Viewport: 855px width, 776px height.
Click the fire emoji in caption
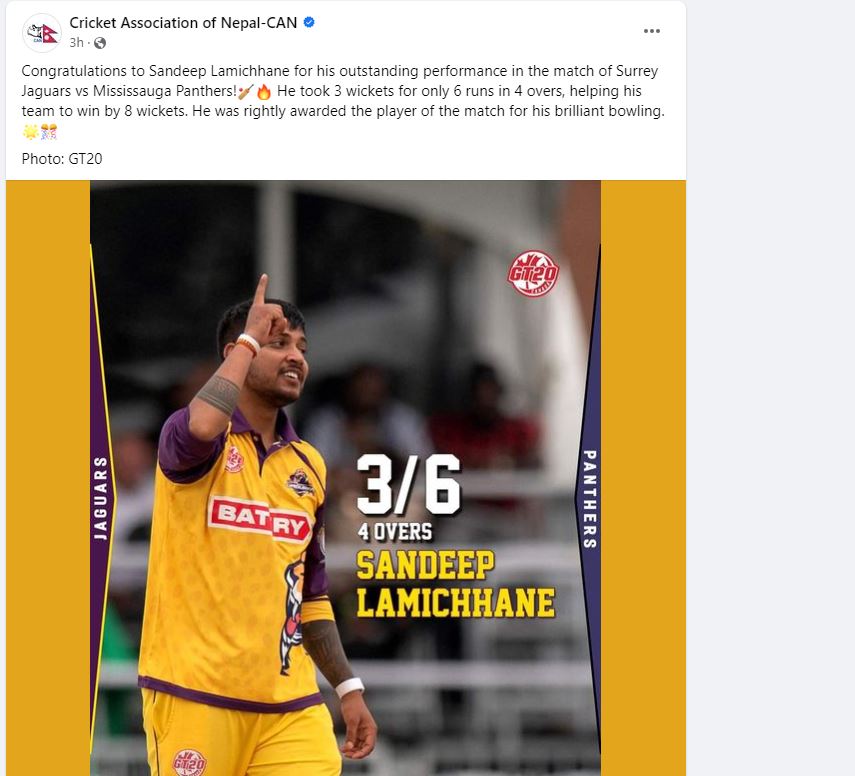click(x=264, y=92)
